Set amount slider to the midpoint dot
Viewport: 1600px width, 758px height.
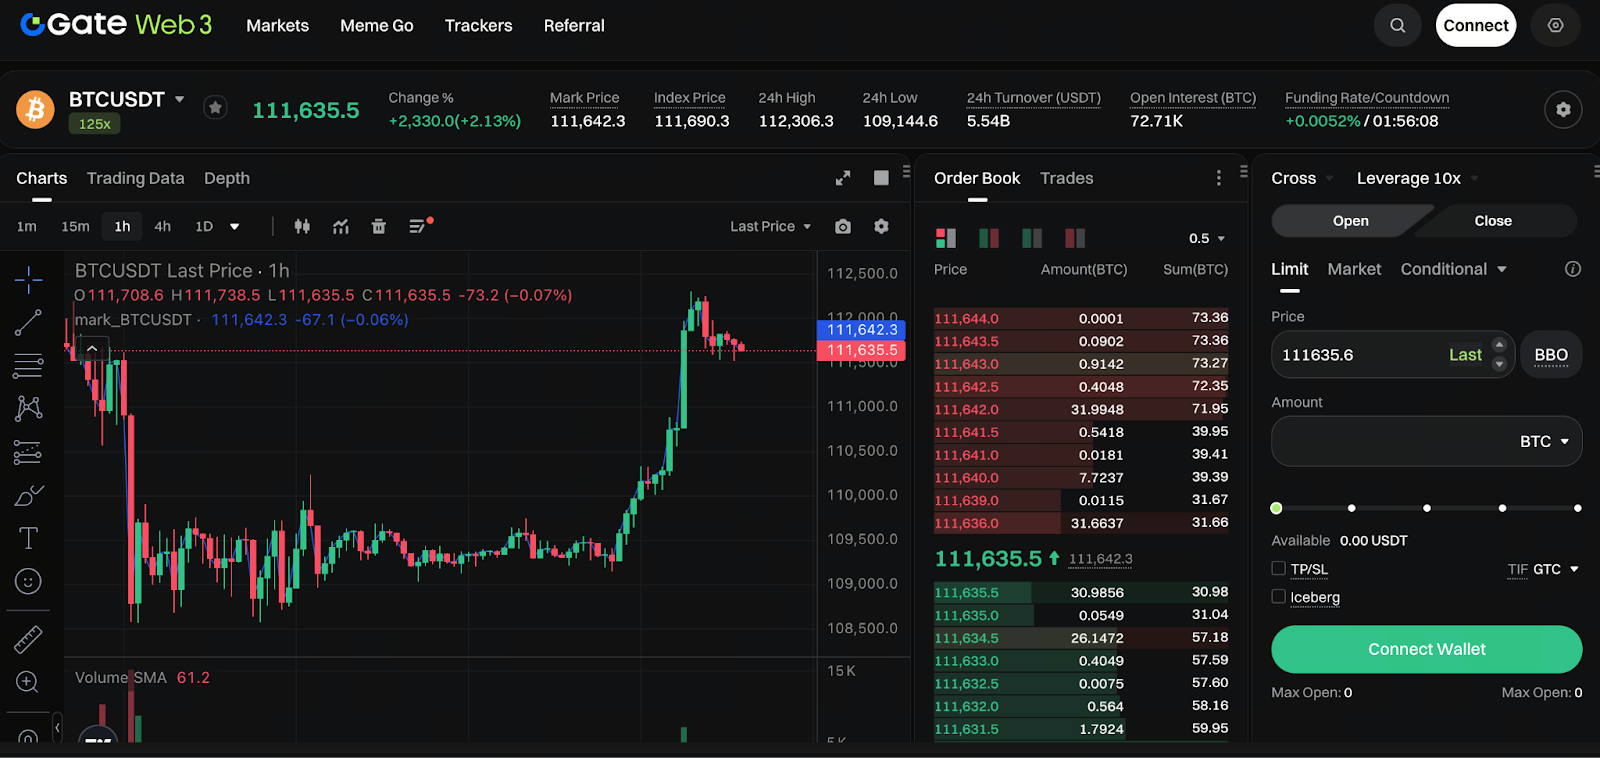tap(1427, 508)
